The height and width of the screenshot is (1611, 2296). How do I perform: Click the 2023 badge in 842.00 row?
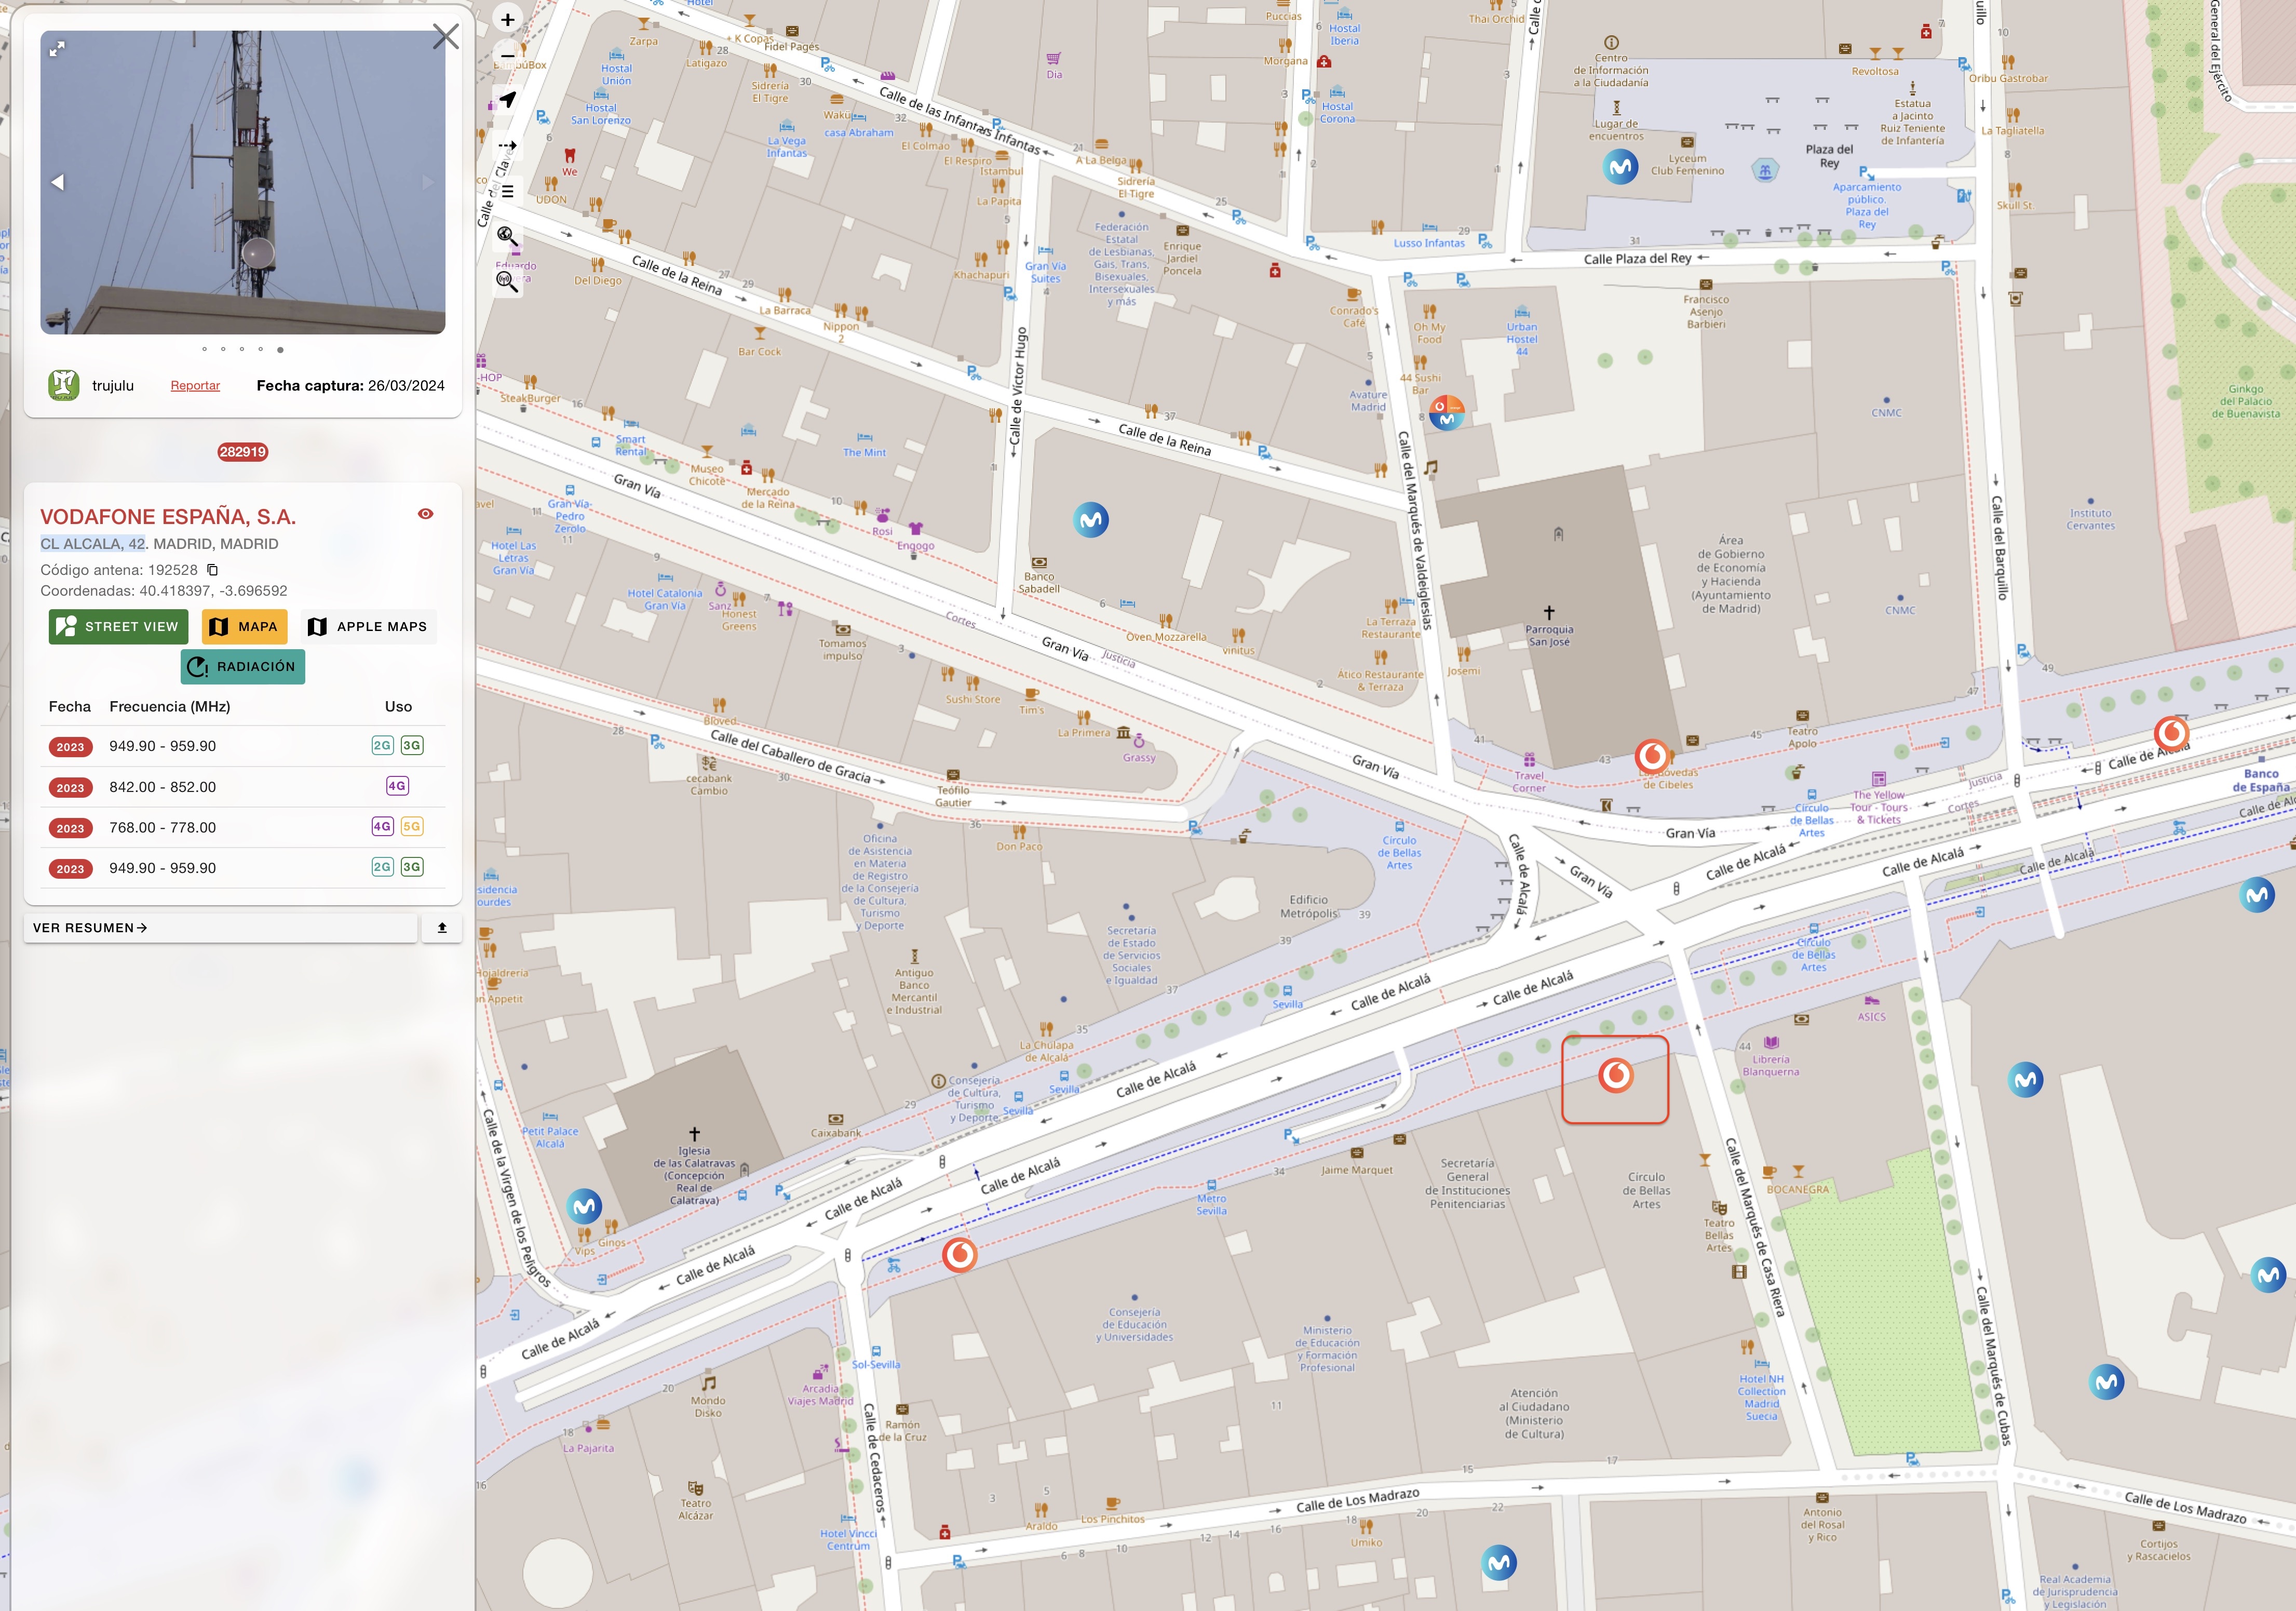70,788
